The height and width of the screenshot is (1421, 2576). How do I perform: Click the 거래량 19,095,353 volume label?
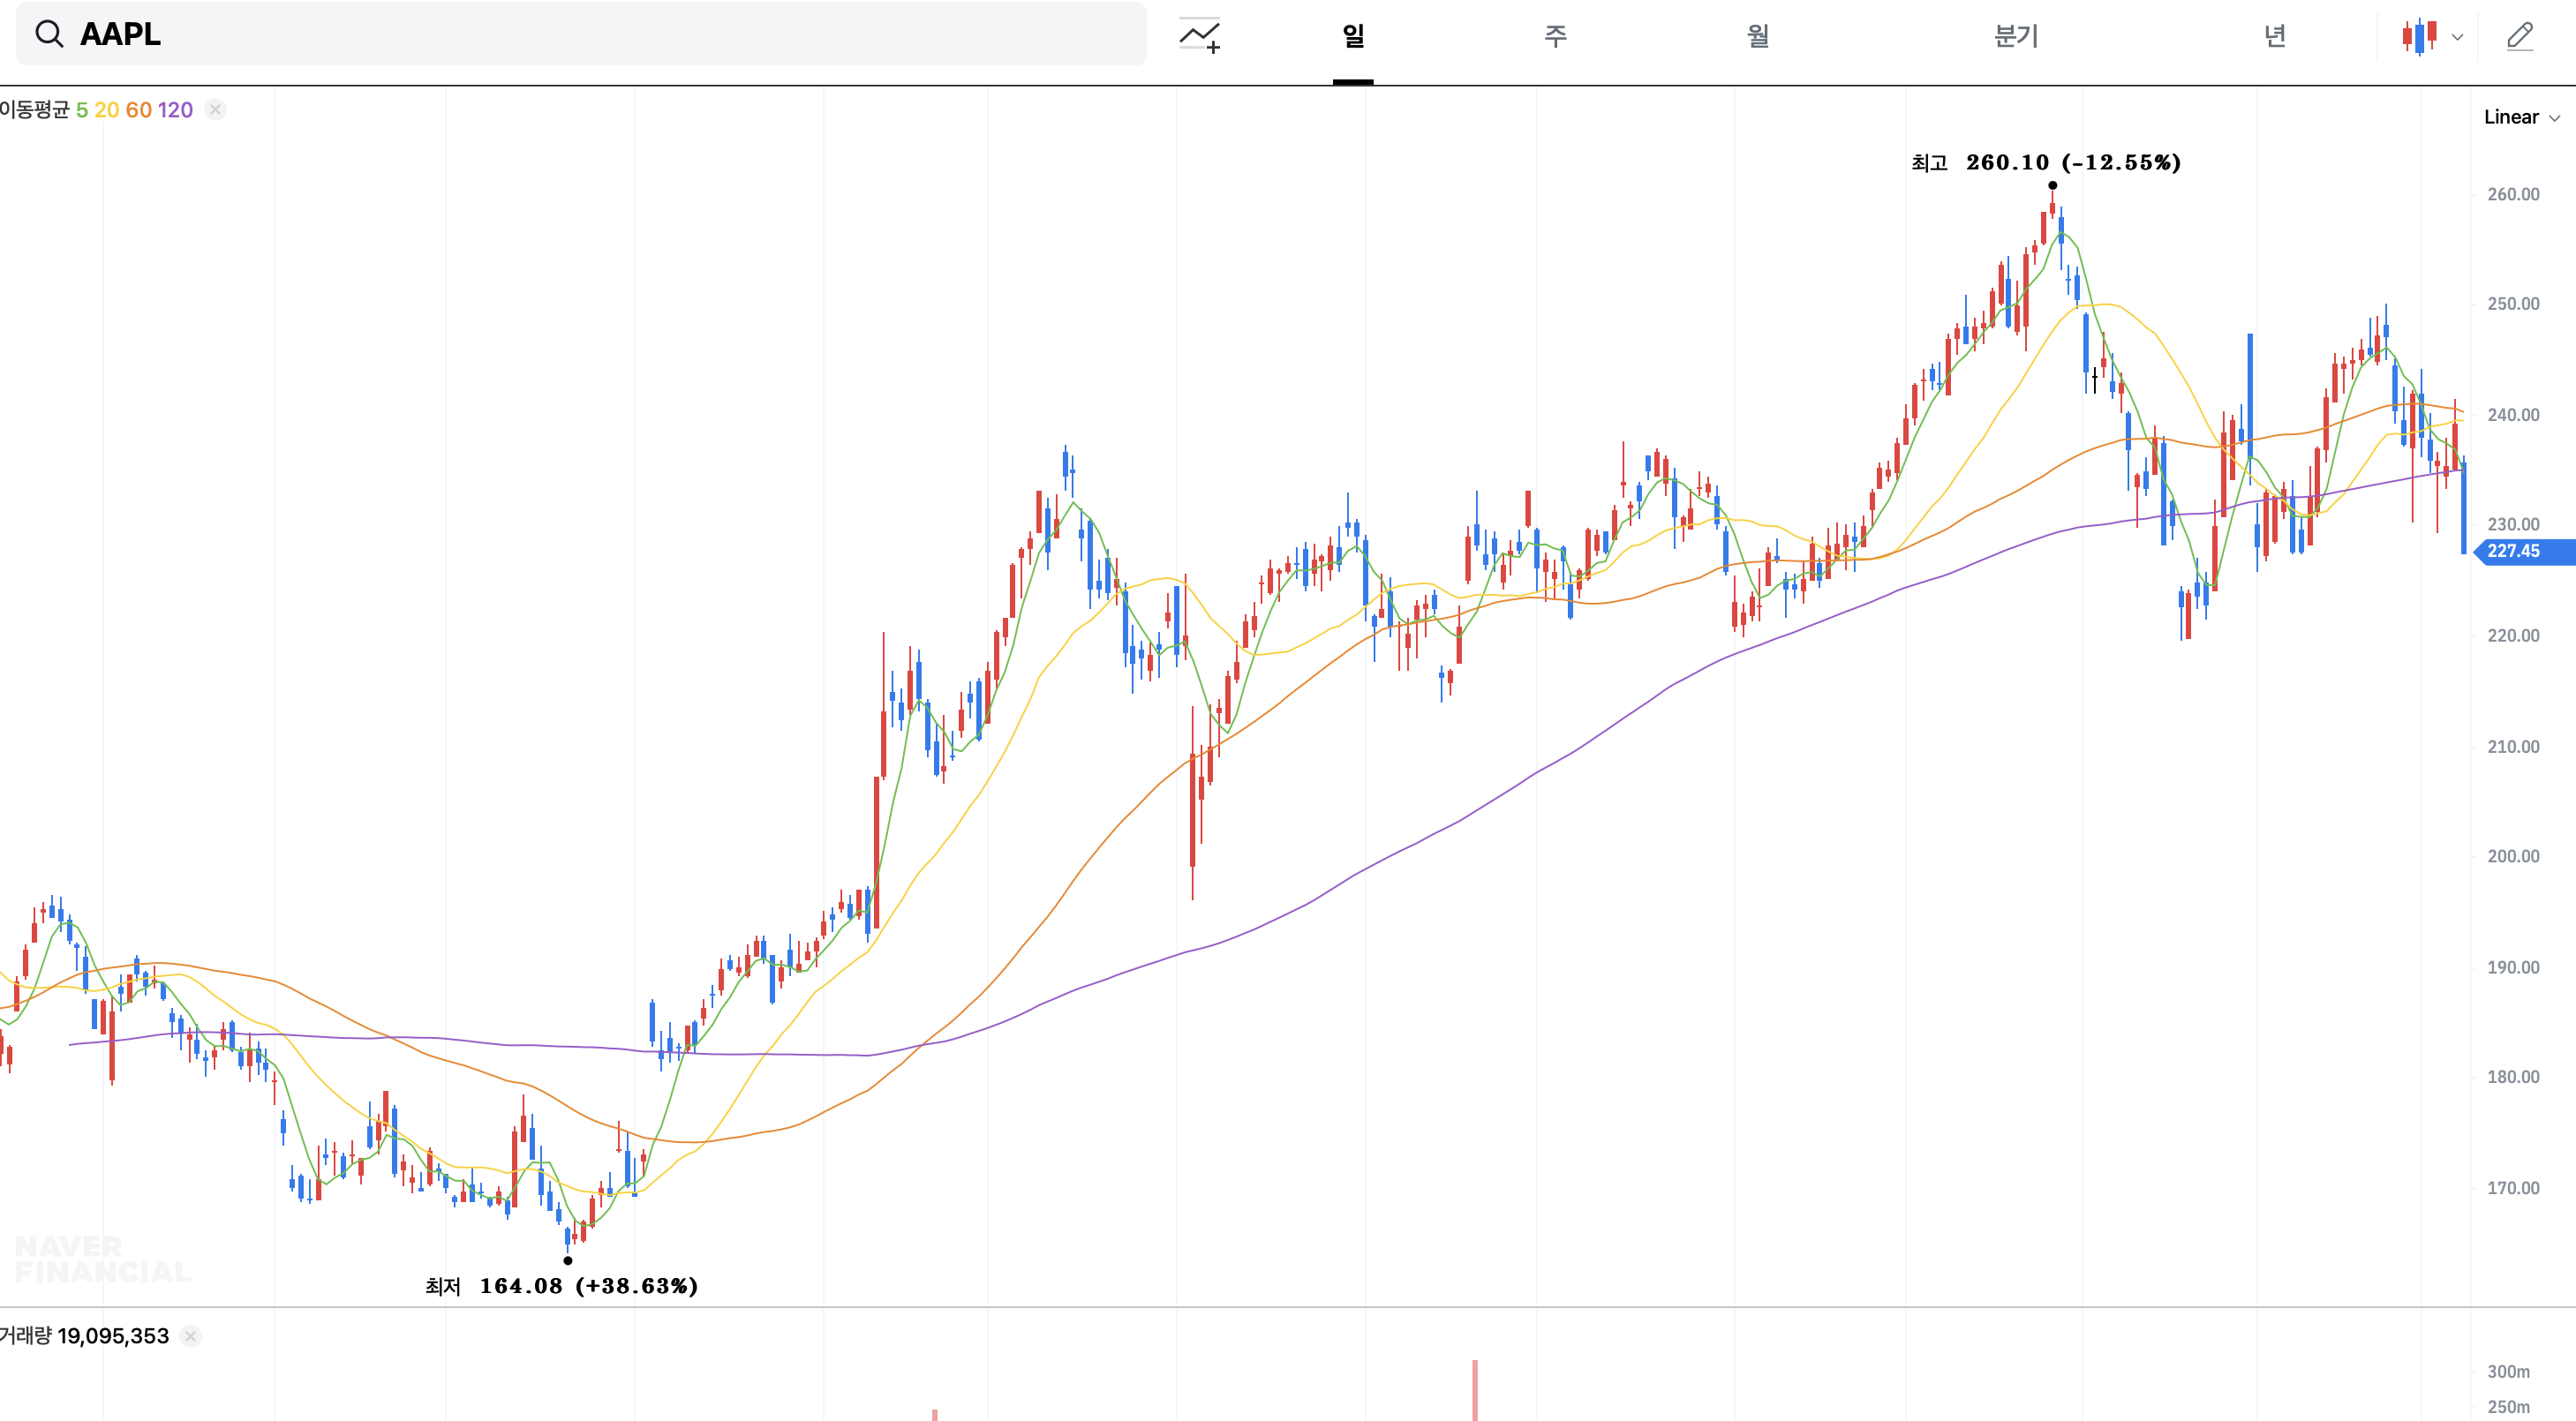(85, 1336)
